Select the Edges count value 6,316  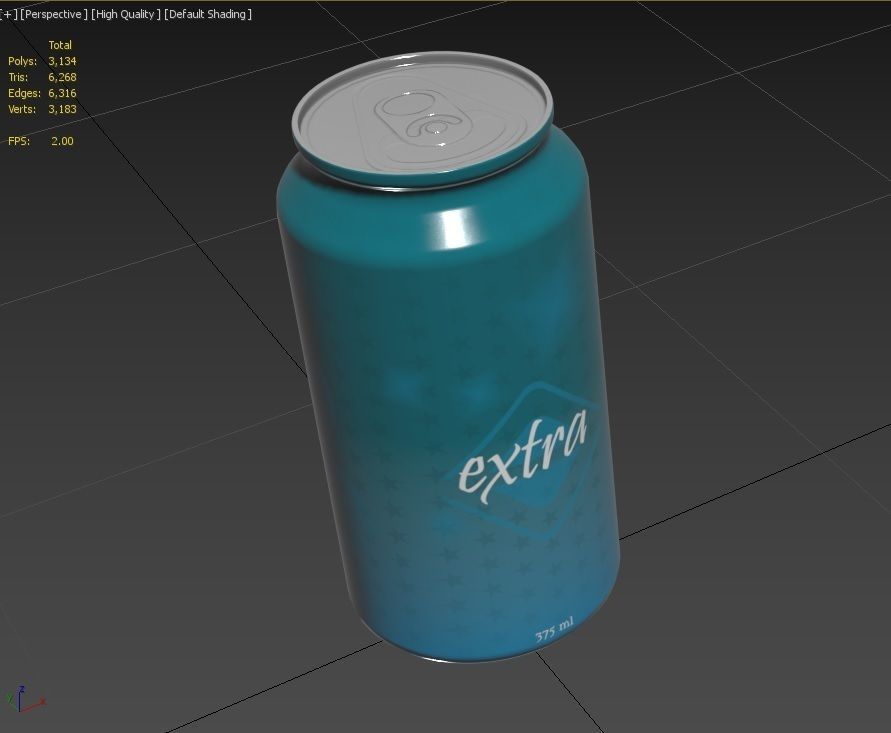pyautogui.click(x=62, y=93)
